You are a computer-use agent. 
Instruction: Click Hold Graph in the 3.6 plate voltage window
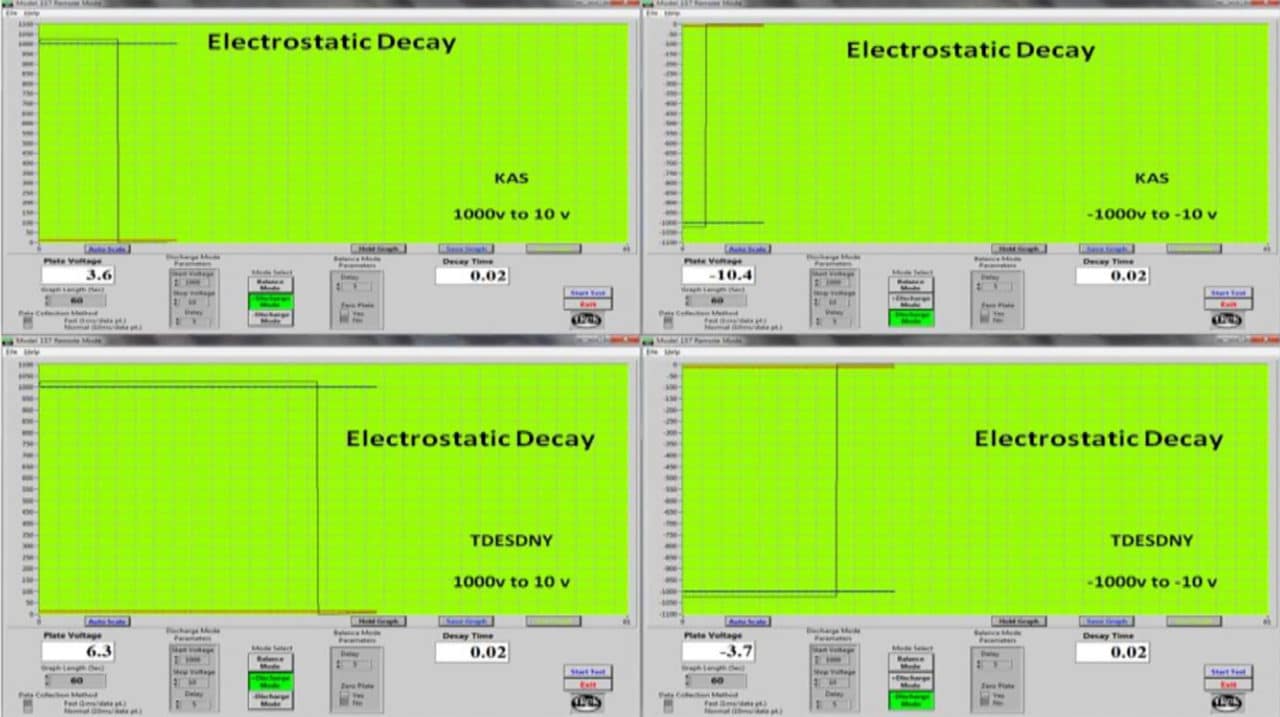[x=377, y=249]
